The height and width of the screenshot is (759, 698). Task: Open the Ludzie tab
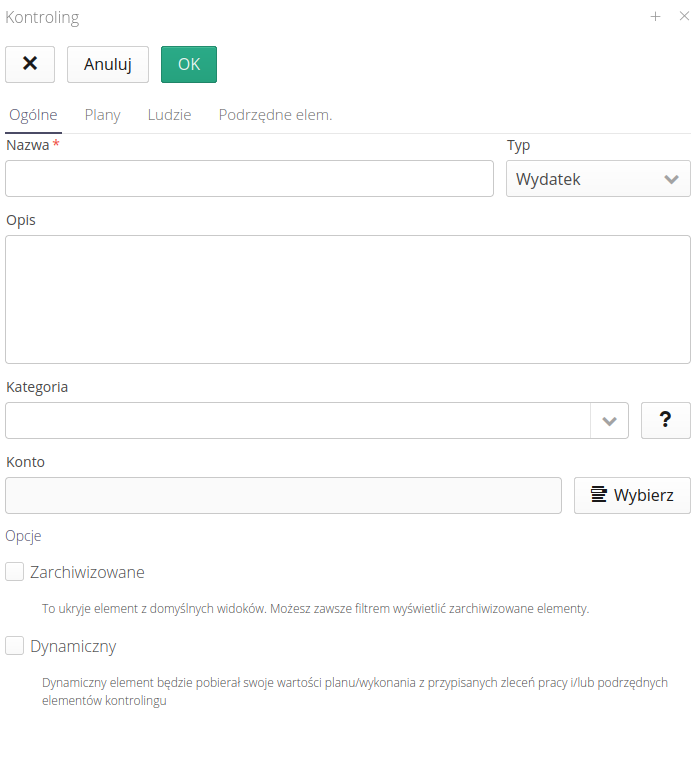point(169,115)
